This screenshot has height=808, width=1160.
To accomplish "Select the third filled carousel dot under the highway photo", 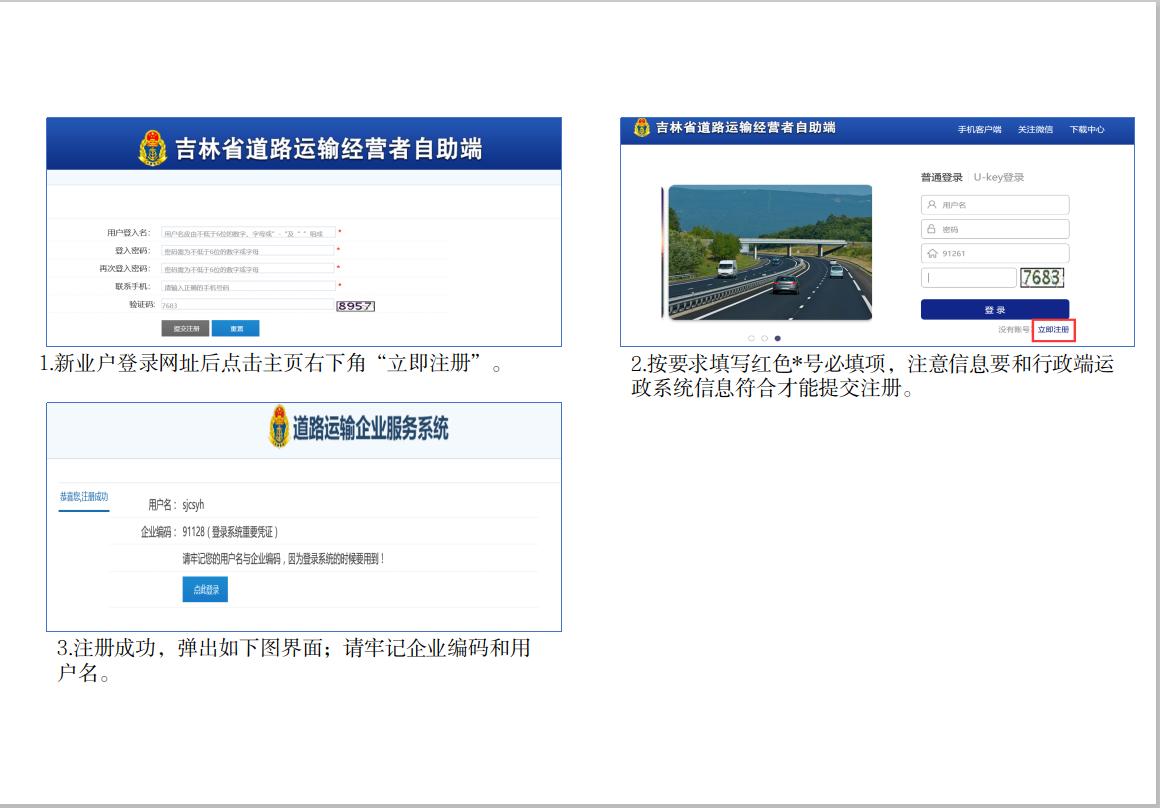I will click(778, 338).
